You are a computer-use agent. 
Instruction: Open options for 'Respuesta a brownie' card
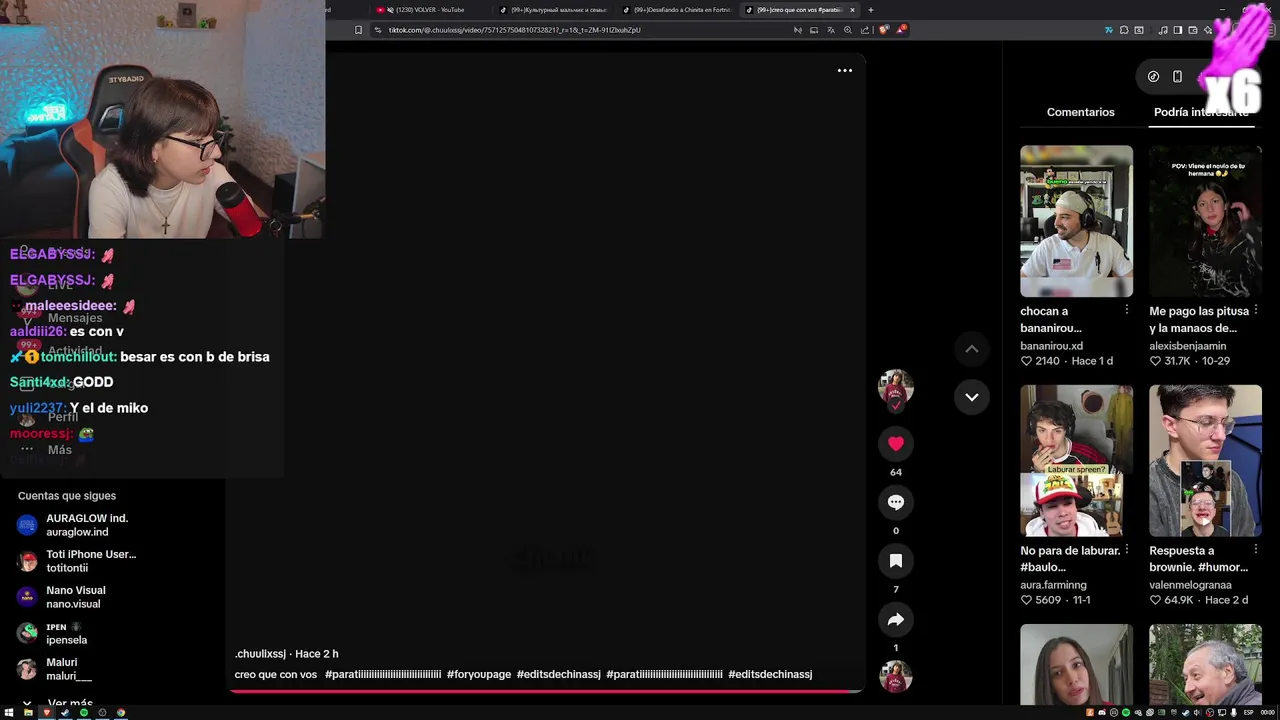[1256, 550]
